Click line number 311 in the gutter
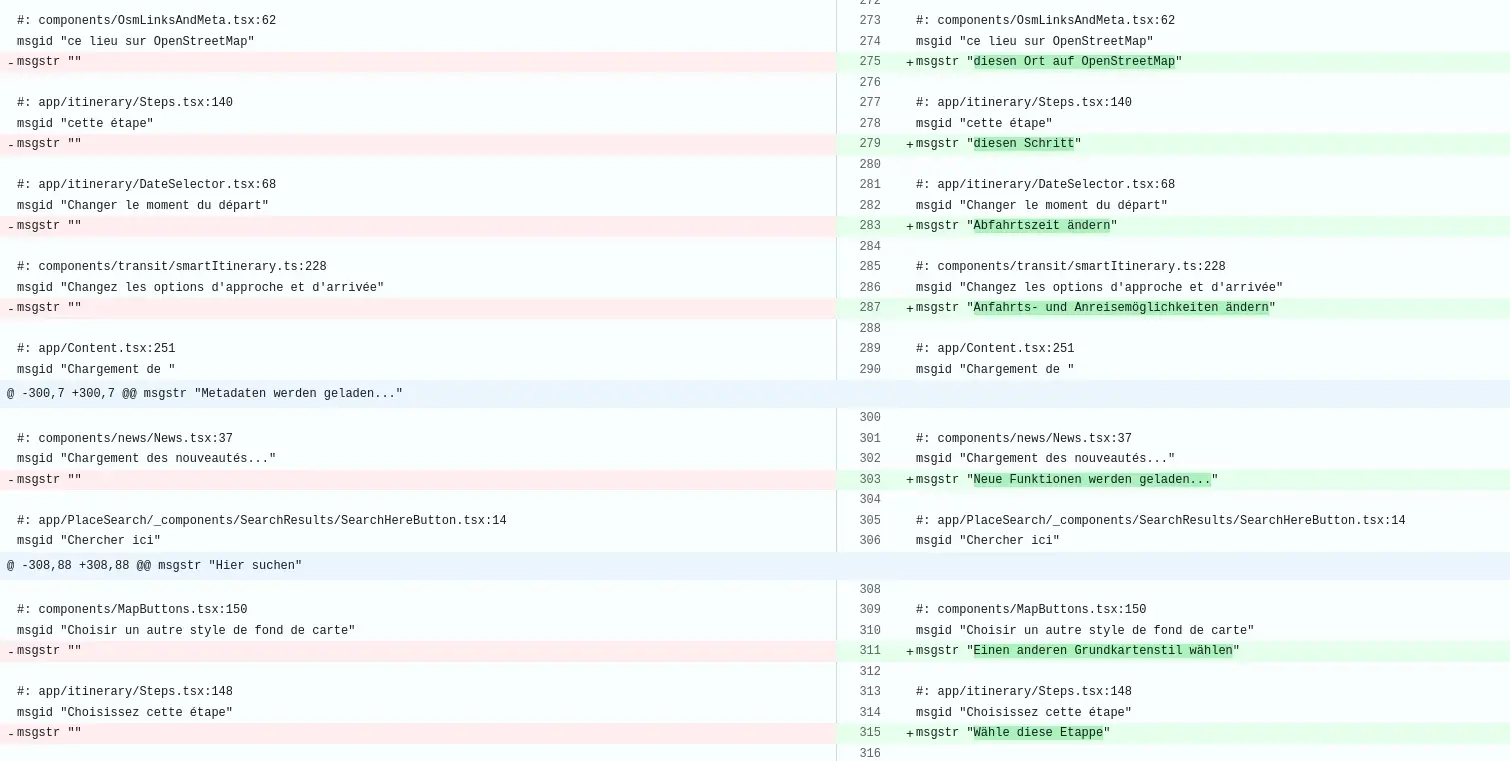1510x761 pixels. [x=869, y=651]
